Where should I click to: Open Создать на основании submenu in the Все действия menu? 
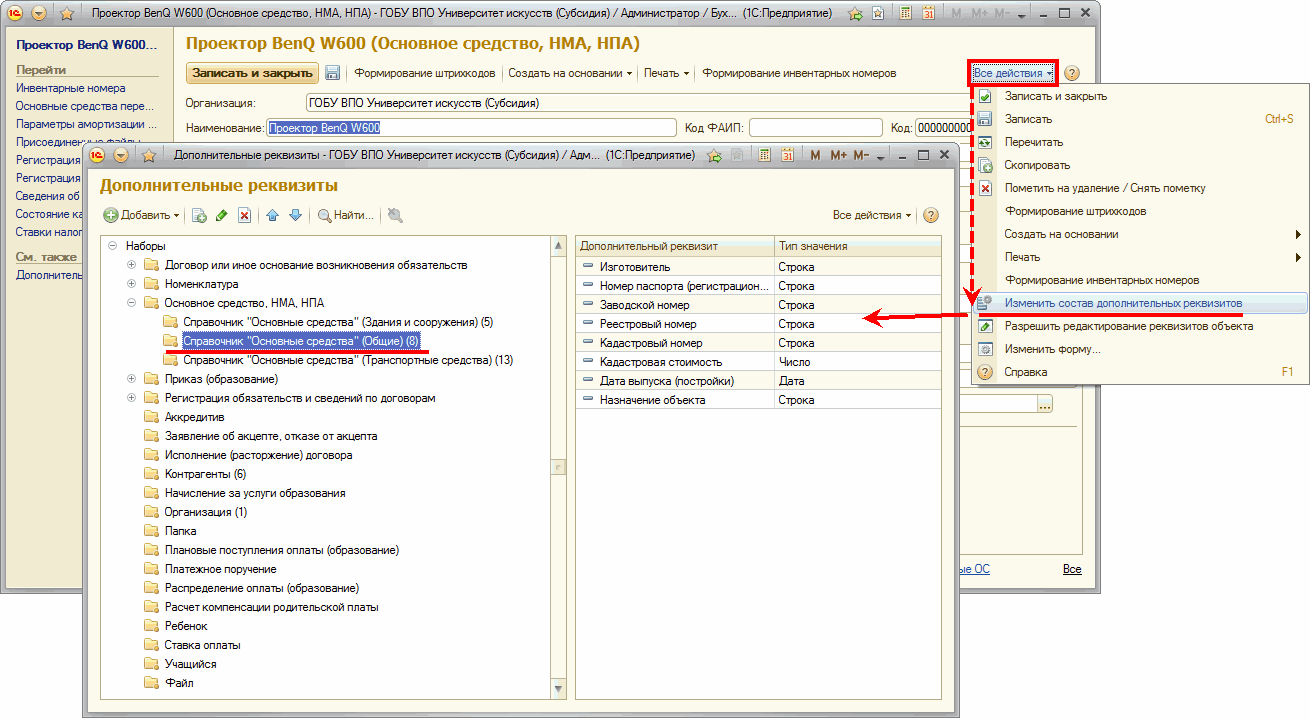[1139, 234]
